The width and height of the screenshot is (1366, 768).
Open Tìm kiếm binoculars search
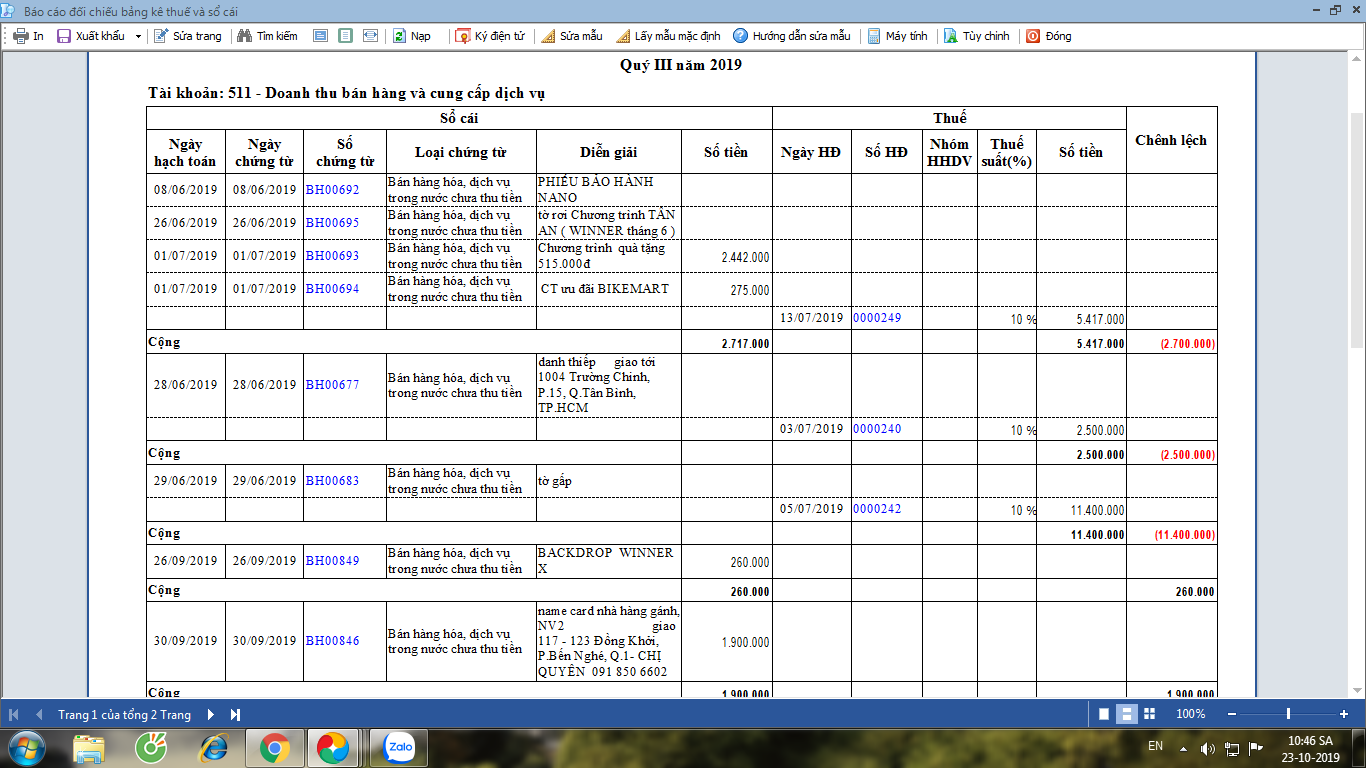tap(267, 36)
